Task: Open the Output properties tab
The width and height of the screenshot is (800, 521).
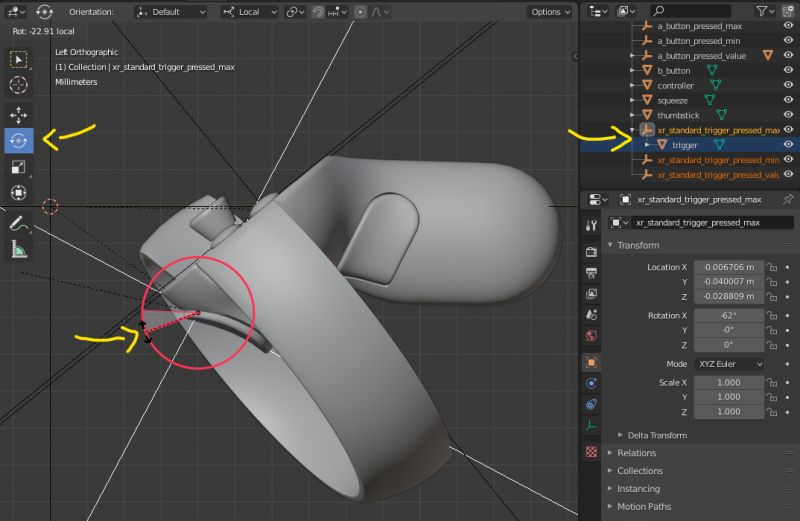Action: pyautogui.click(x=591, y=272)
